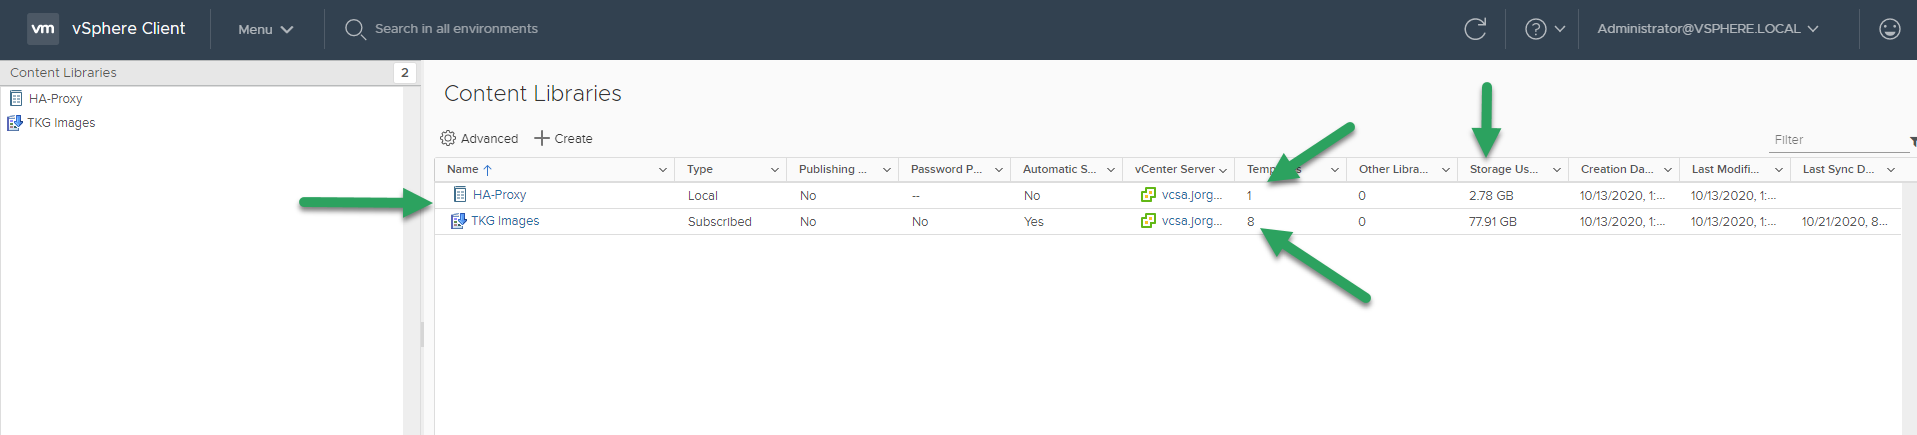Click the vSphere Client title
The height and width of the screenshot is (435, 1917).
[128, 29]
